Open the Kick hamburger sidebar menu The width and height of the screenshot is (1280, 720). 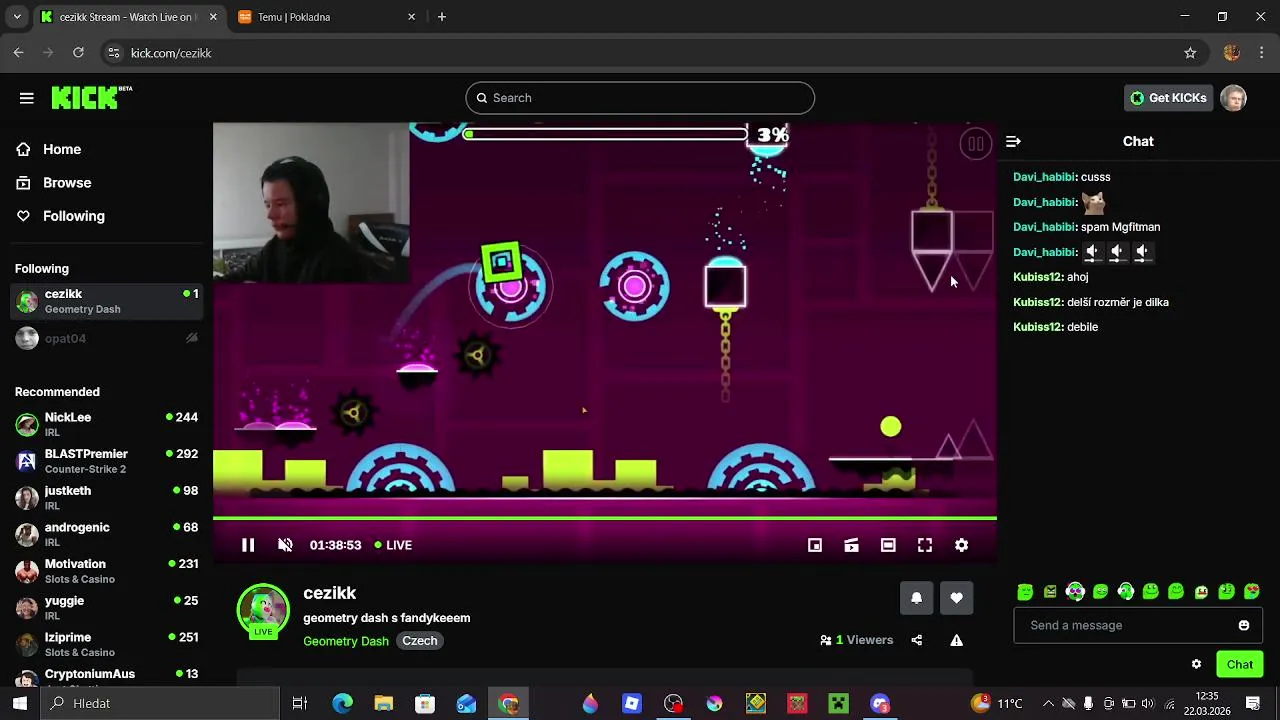tap(27, 98)
